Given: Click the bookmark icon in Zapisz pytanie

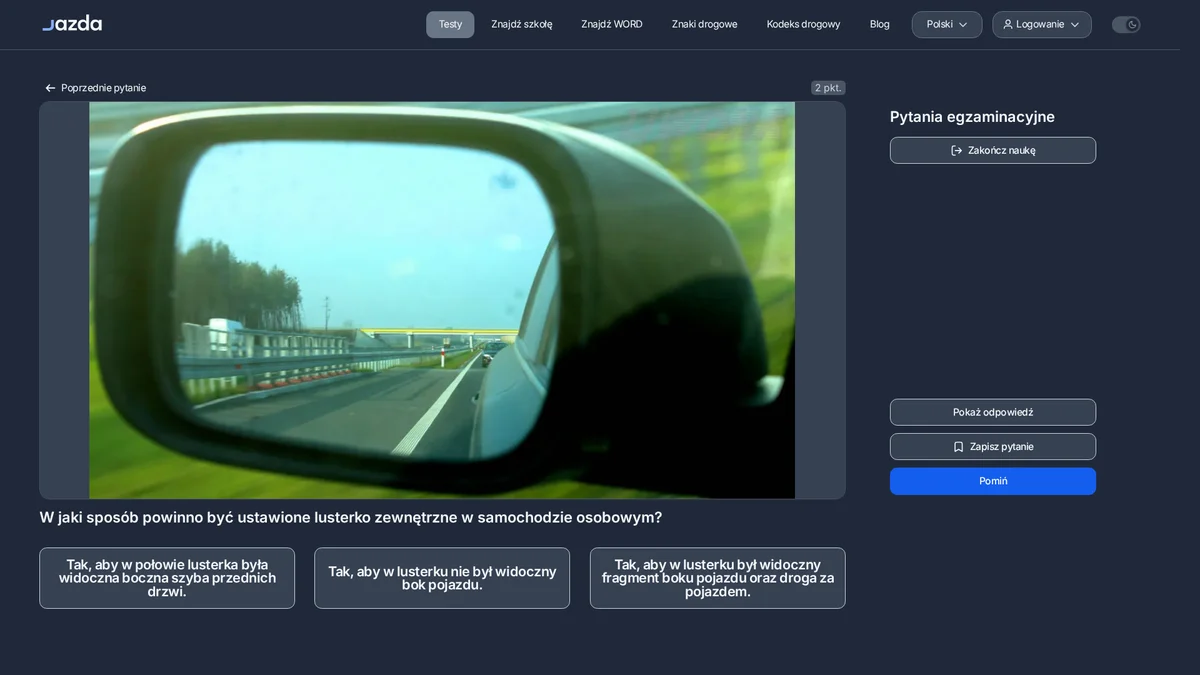Looking at the screenshot, I should tap(958, 447).
